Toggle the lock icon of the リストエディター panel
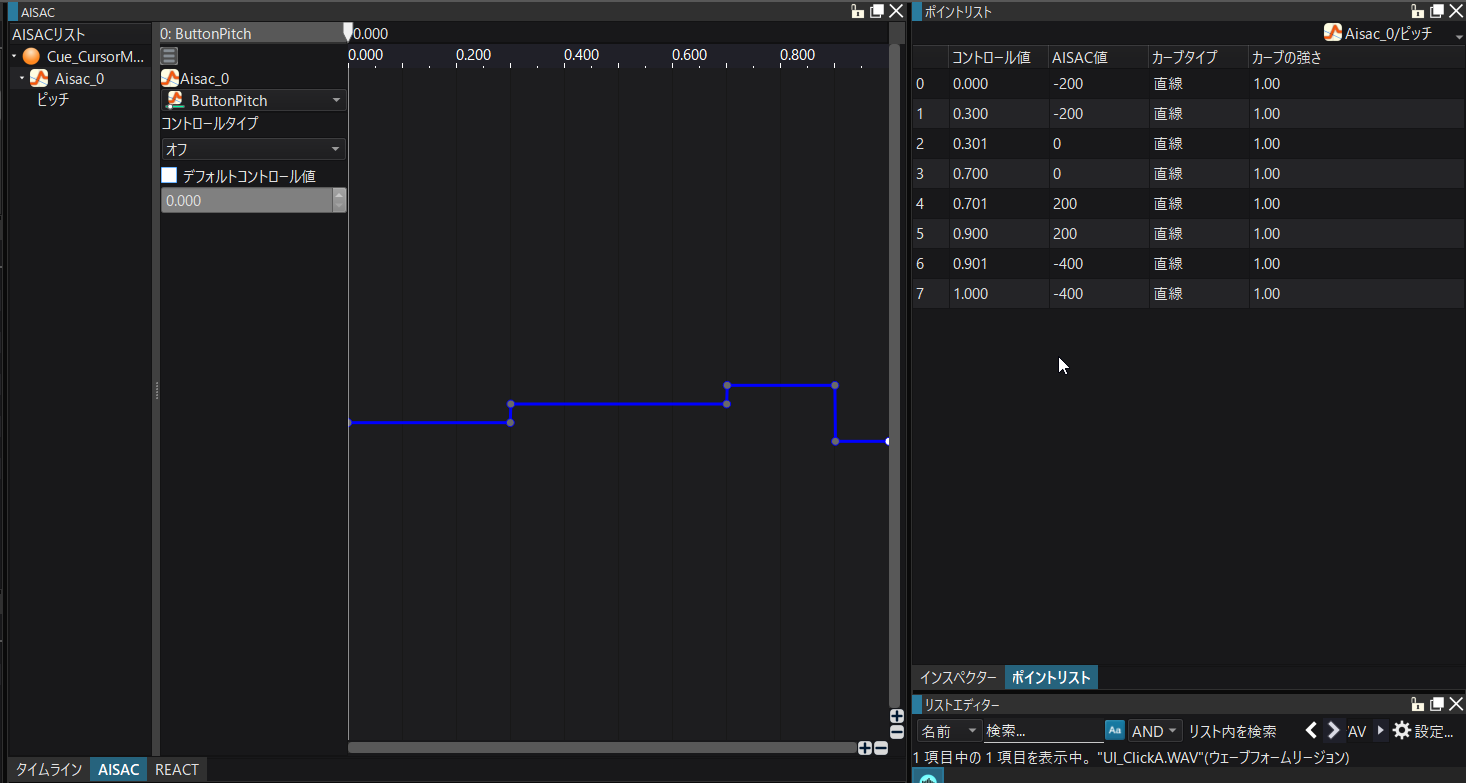 (x=1418, y=704)
